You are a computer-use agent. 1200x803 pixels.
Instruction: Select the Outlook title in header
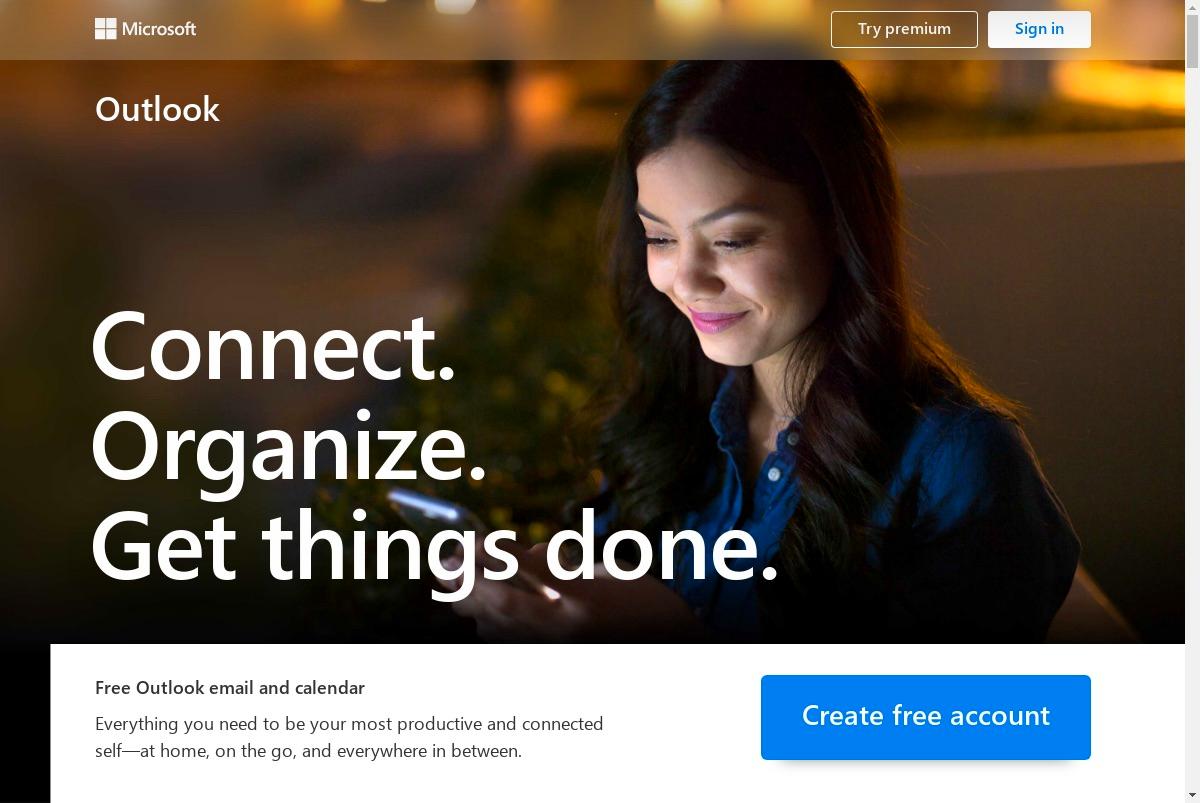click(157, 109)
